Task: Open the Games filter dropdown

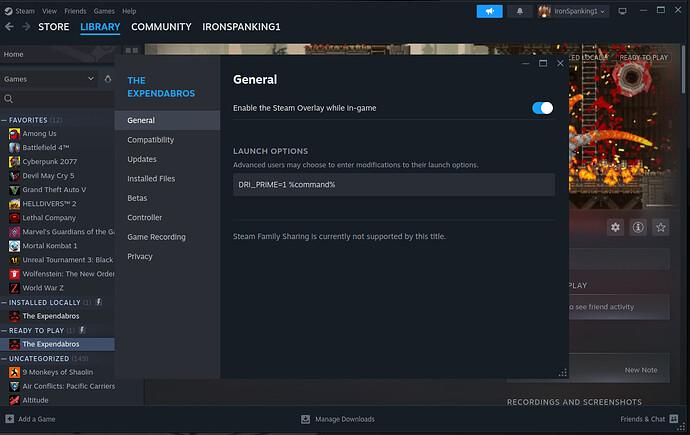Action: pyautogui.click(x=91, y=78)
